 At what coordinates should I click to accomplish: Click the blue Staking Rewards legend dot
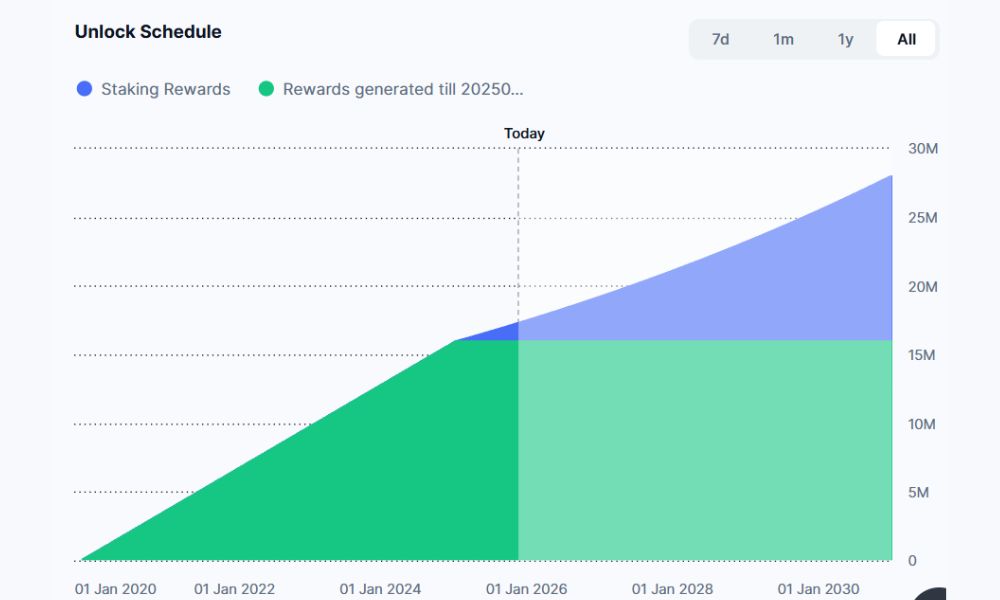(85, 89)
